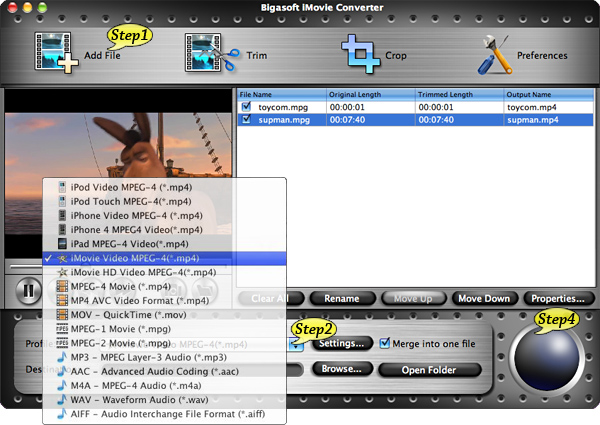Zoom window with green button
The width and height of the screenshot is (600, 425).
pos(42,7)
